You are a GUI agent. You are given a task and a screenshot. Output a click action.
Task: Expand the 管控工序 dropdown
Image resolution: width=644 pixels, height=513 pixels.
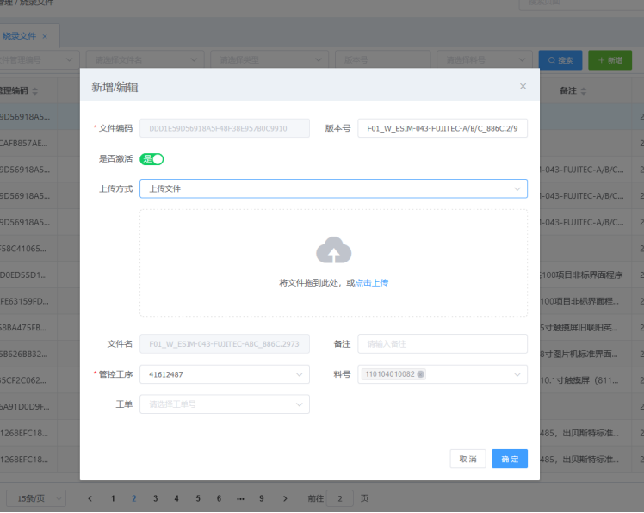[224, 374]
